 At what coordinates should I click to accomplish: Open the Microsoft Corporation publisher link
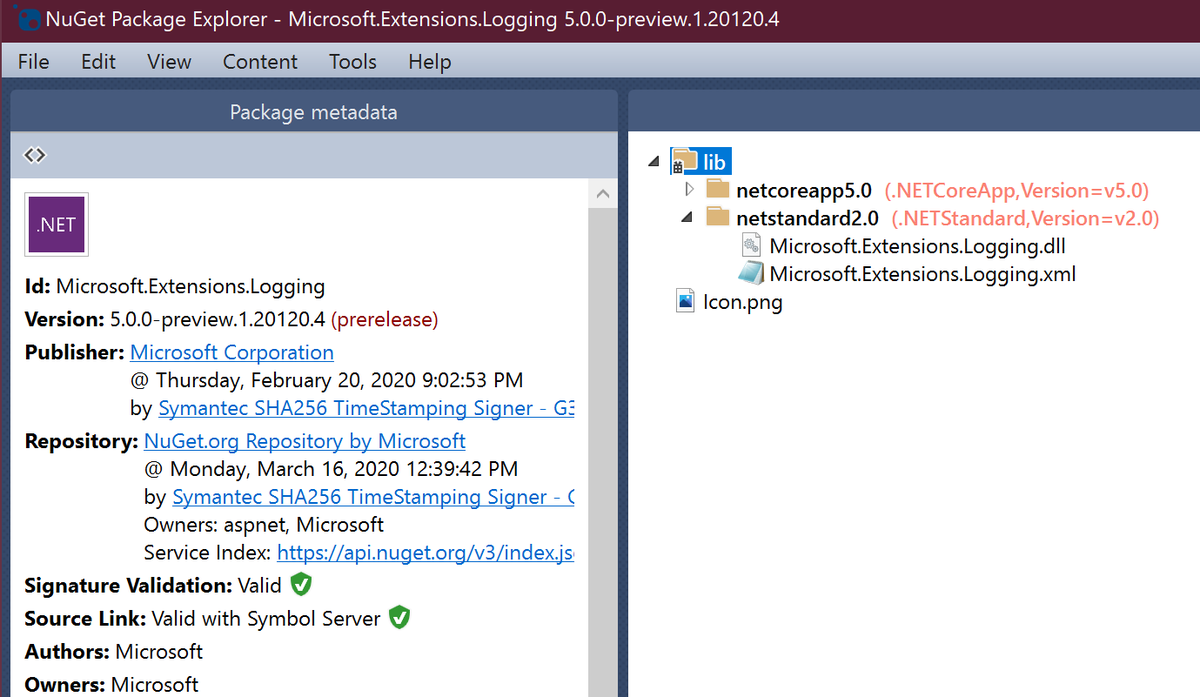(x=232, y=352)
